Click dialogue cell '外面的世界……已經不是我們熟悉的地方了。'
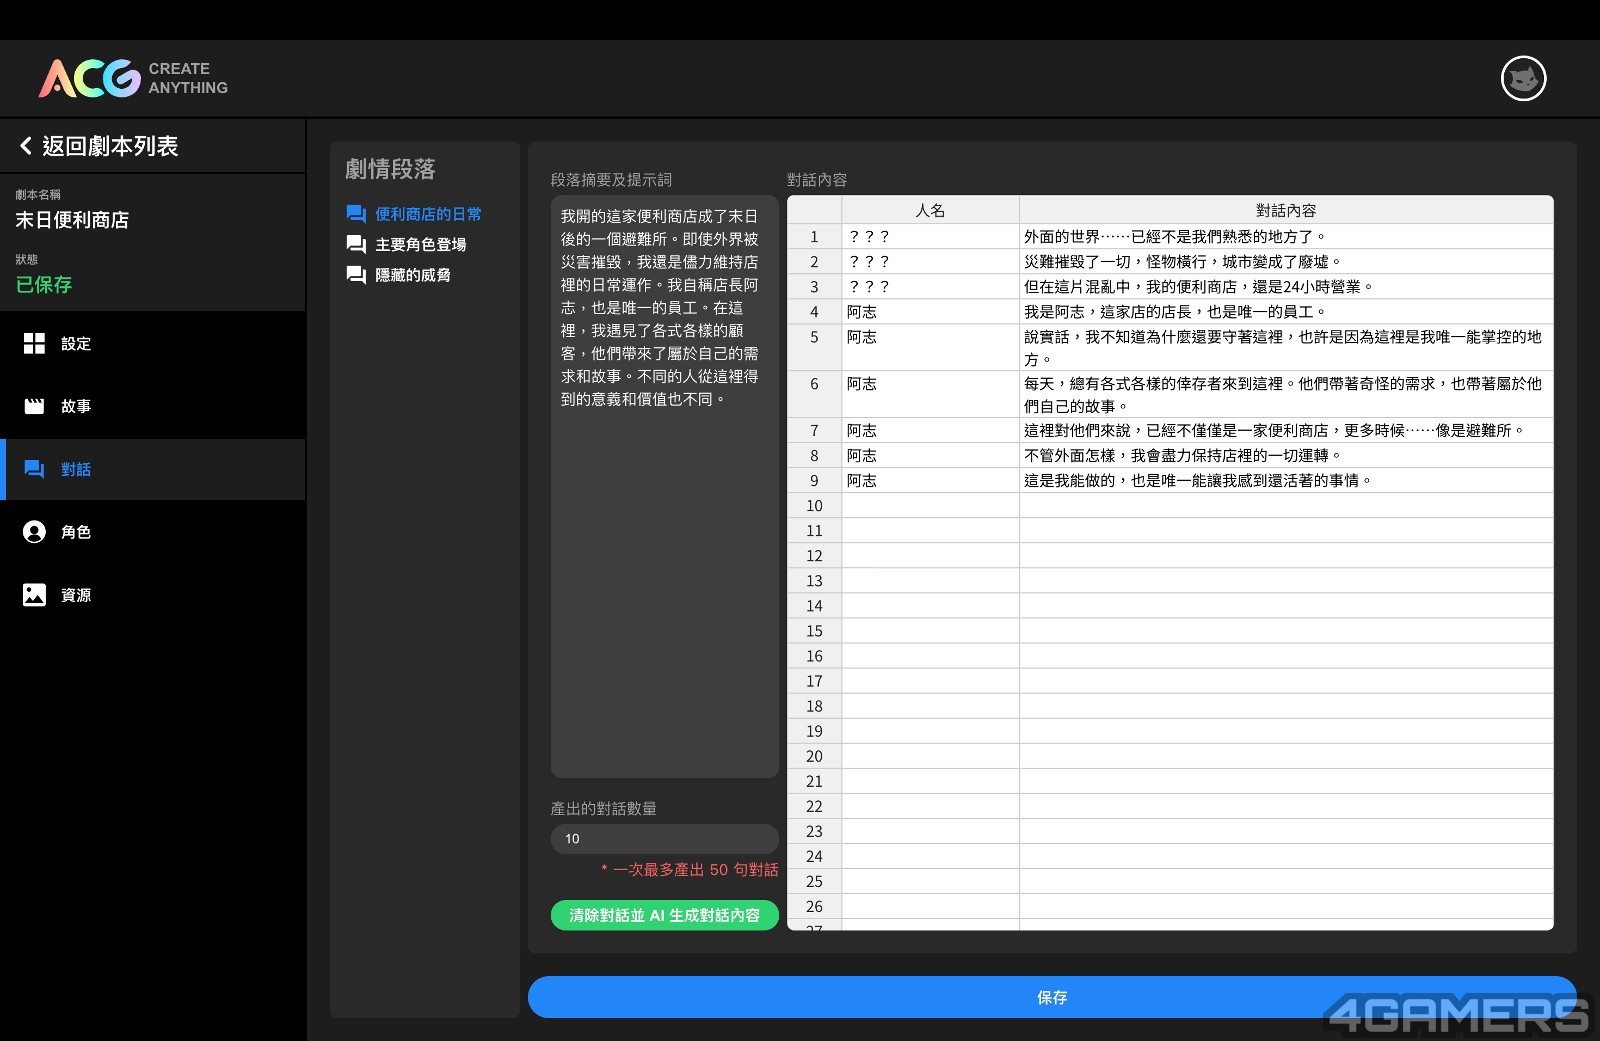The width and height of the screenshot is (1600, 1041). [1286, 237]
